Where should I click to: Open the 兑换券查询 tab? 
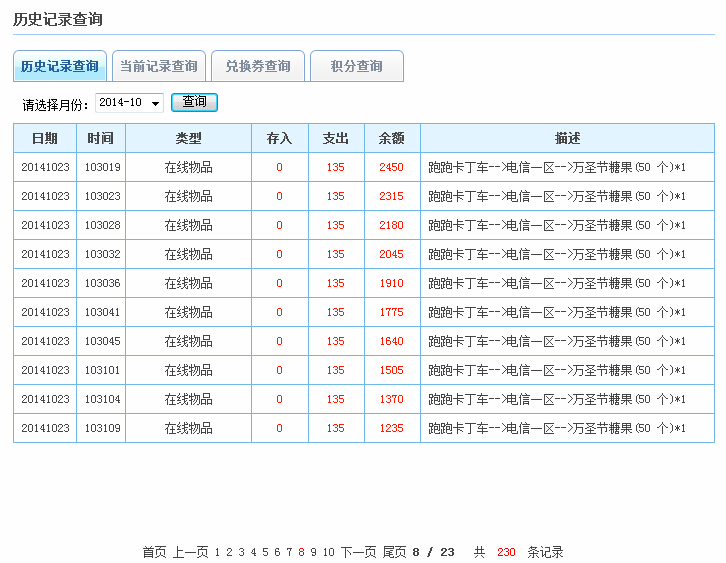click(258, 66)
